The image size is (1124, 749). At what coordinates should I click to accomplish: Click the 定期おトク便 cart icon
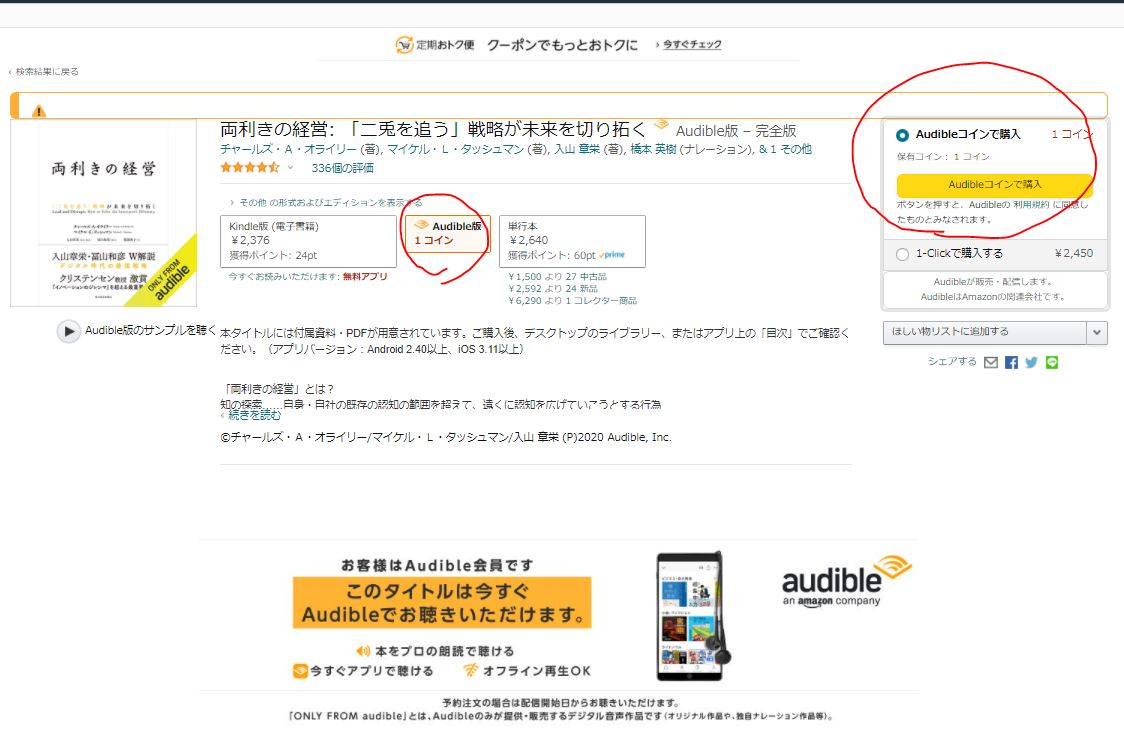tap(404, 45)
